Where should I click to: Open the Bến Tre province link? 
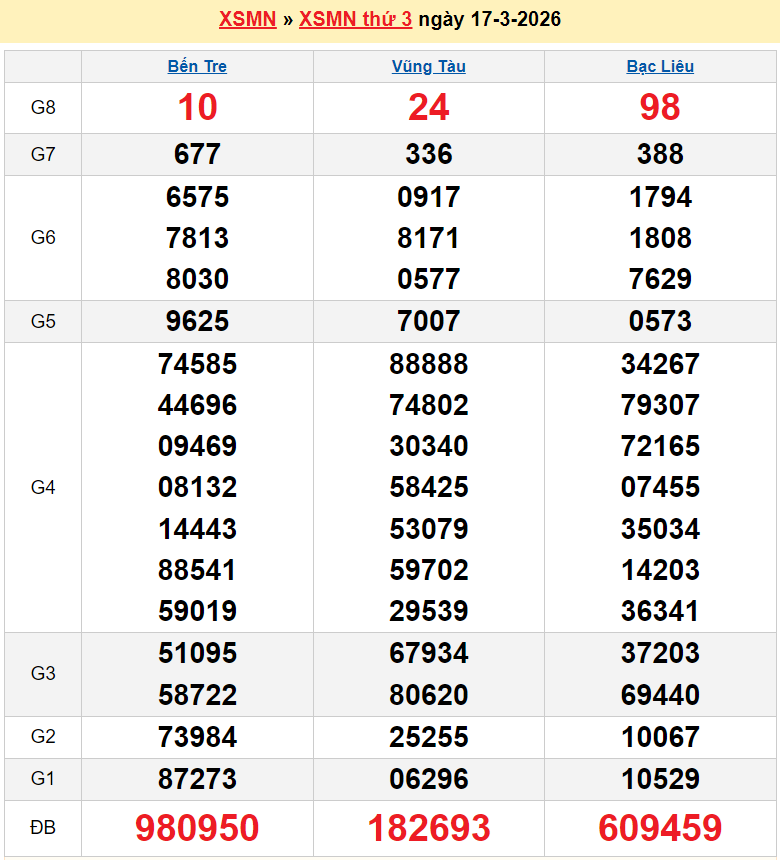(197, 67)
